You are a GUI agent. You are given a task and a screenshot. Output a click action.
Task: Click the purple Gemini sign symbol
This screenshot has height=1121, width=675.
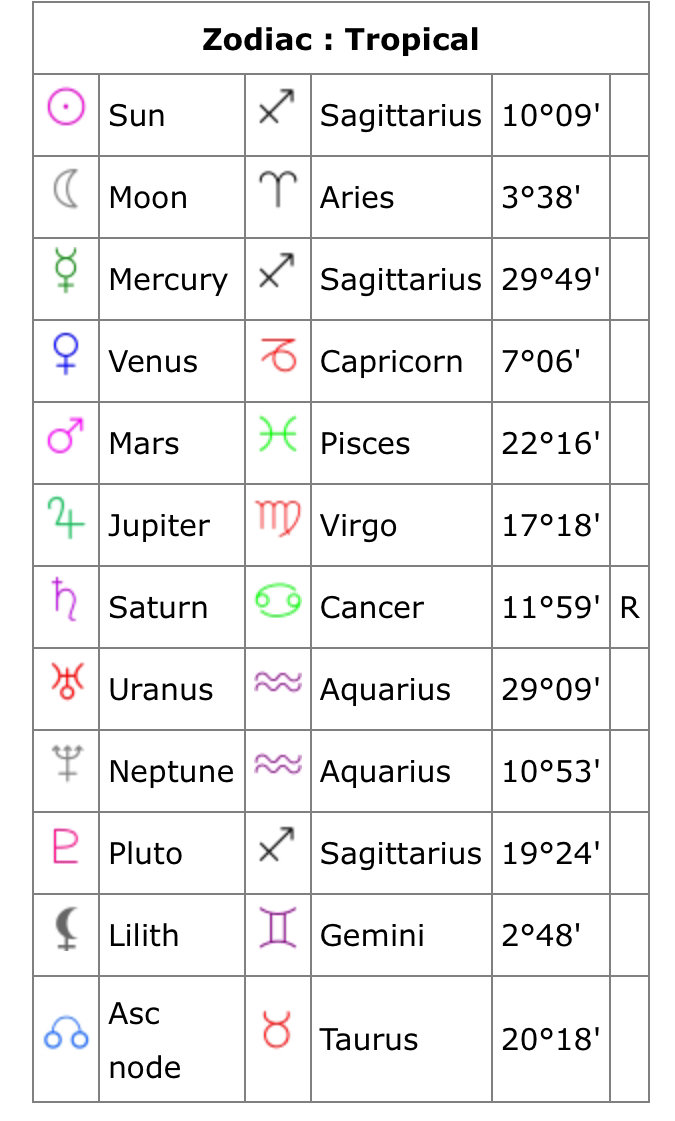[277, 927]
